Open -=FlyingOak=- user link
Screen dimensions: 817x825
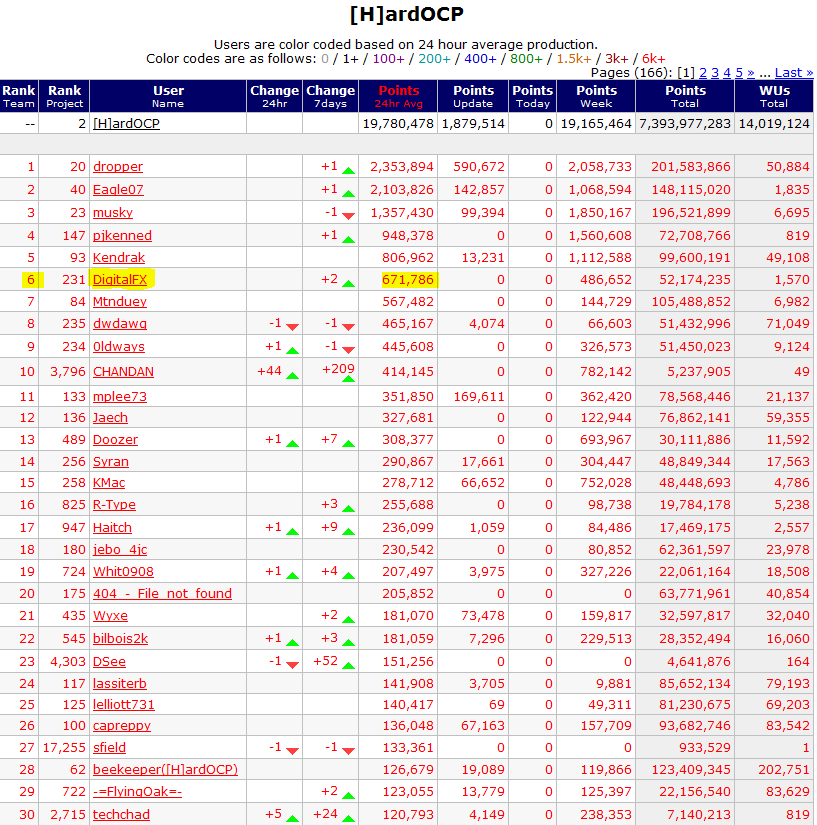[137, 792]
